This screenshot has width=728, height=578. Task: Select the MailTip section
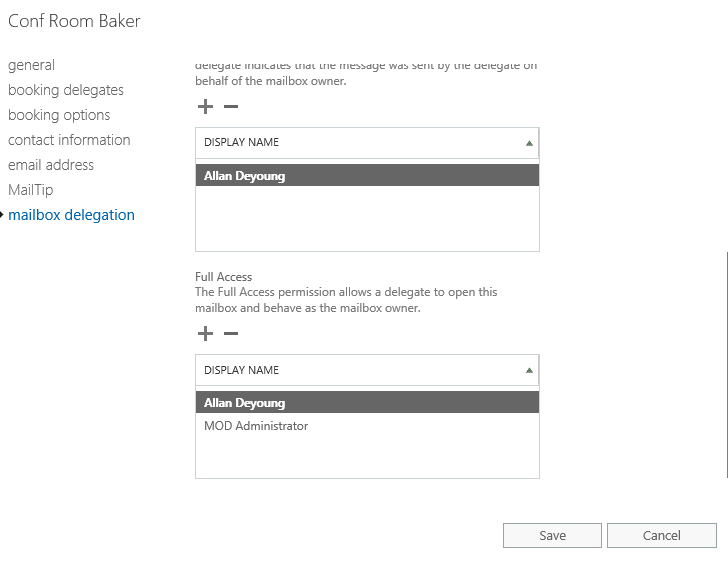tap(31, 190)
